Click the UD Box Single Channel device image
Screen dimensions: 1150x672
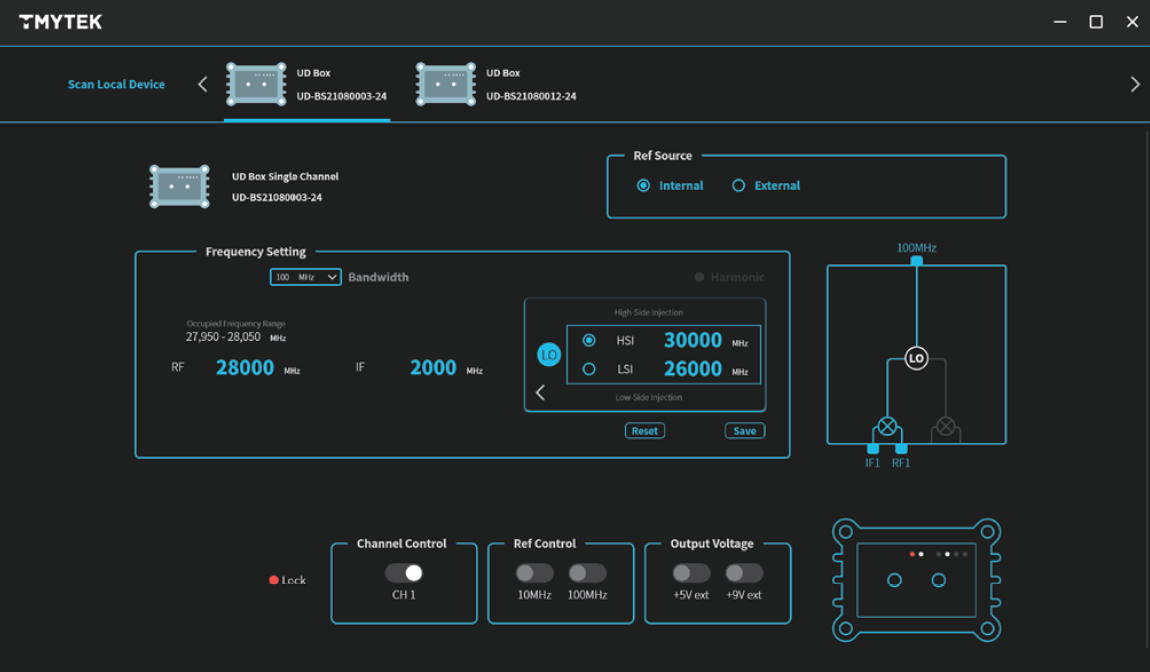(180, 186)
